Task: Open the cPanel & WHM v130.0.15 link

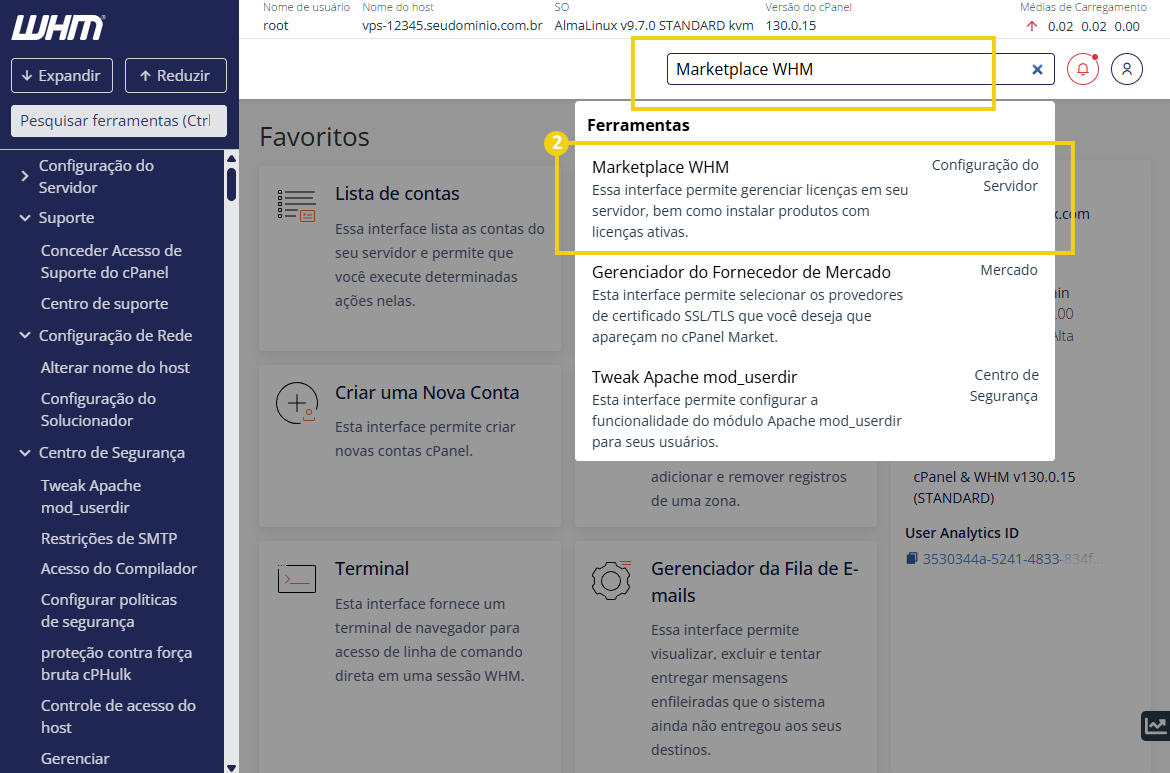Action: coord(994,477)
